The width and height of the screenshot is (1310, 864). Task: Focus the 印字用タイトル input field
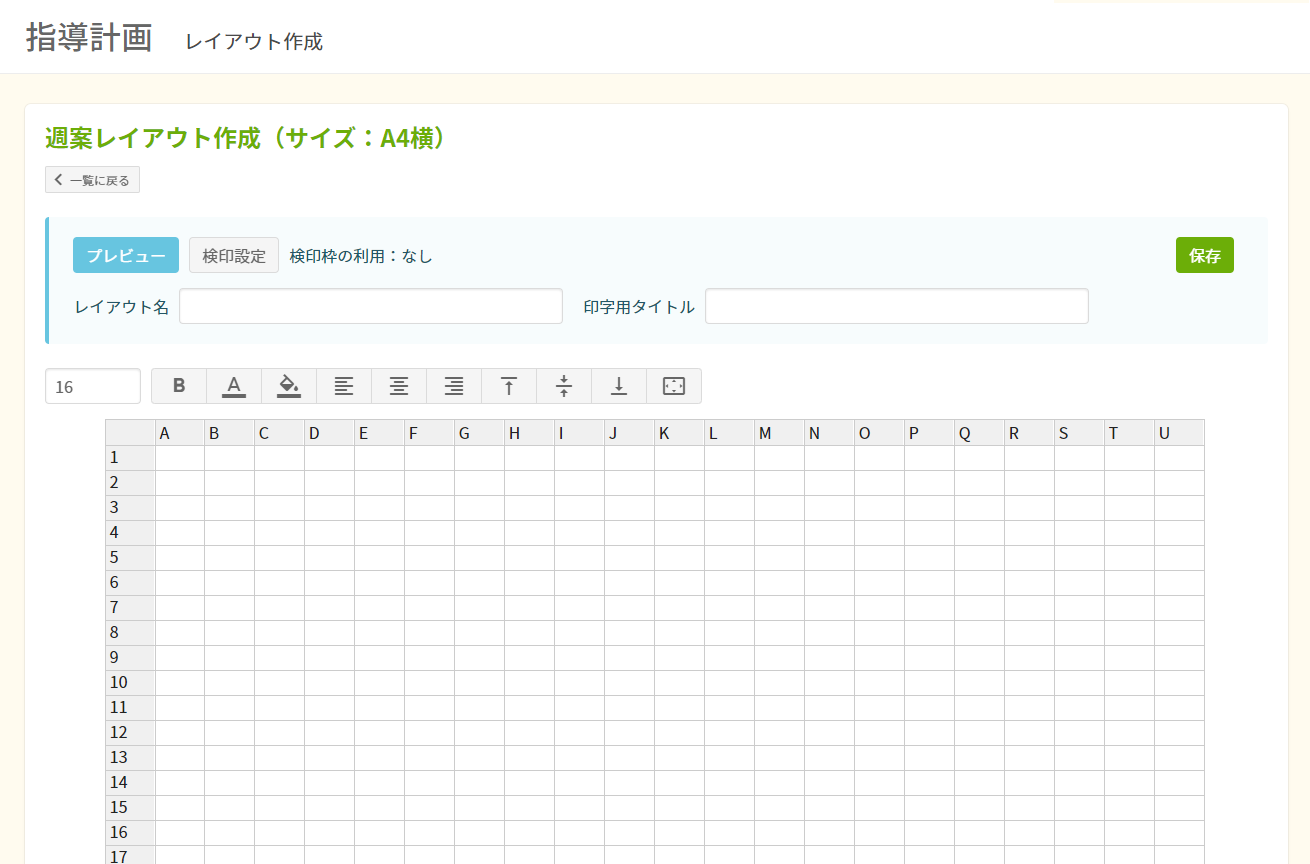point(897,306)
